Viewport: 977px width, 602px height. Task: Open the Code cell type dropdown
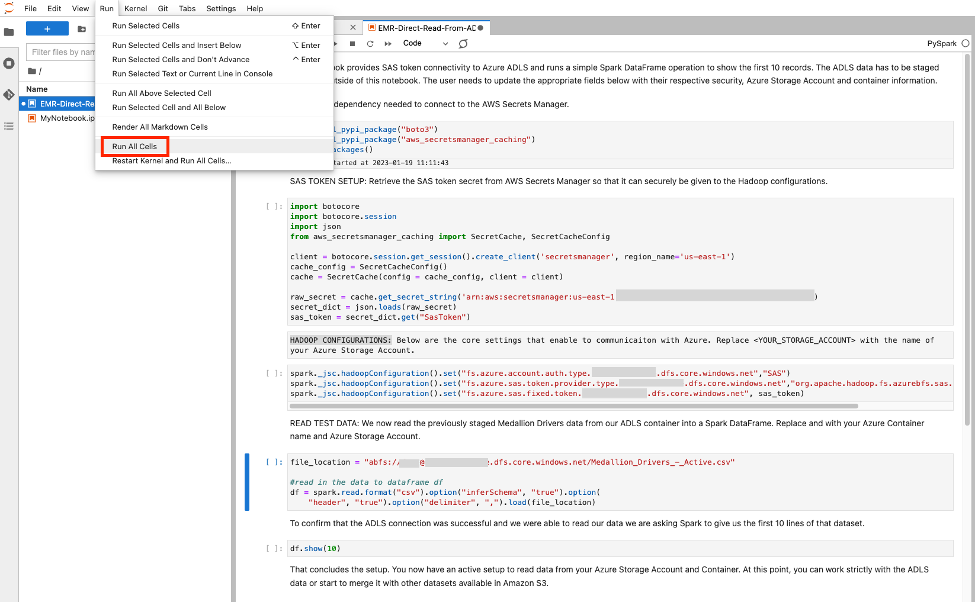click(x=425, y=44)
